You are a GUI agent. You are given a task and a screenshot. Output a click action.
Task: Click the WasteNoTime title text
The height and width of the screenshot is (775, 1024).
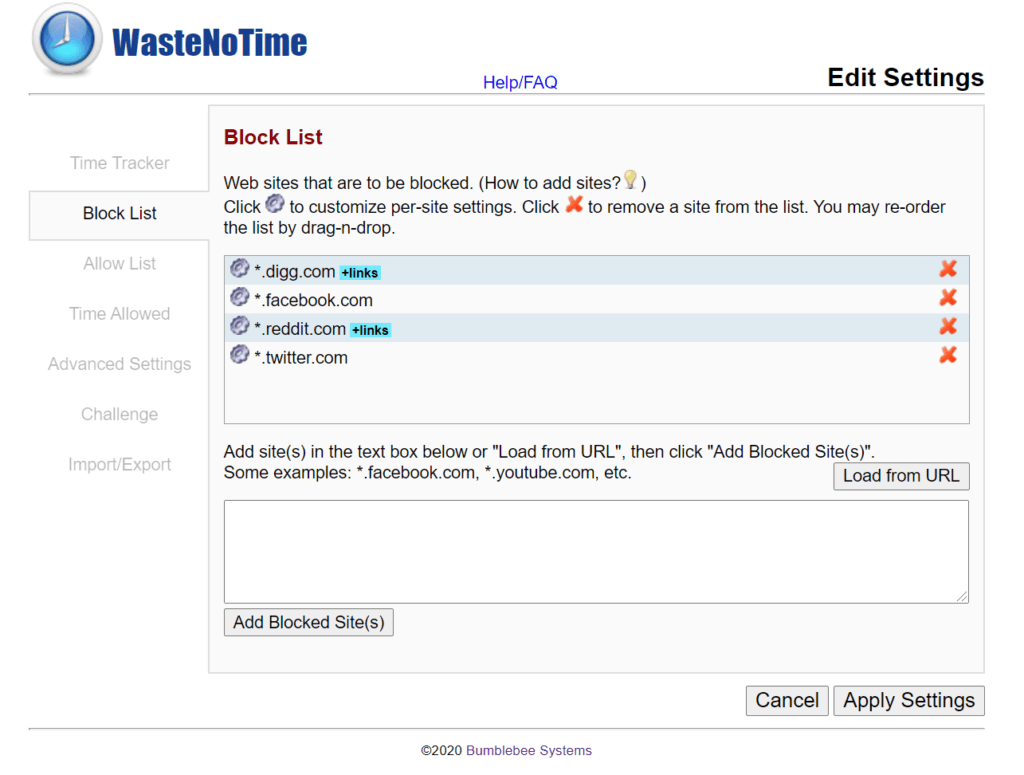click(210, 43)
